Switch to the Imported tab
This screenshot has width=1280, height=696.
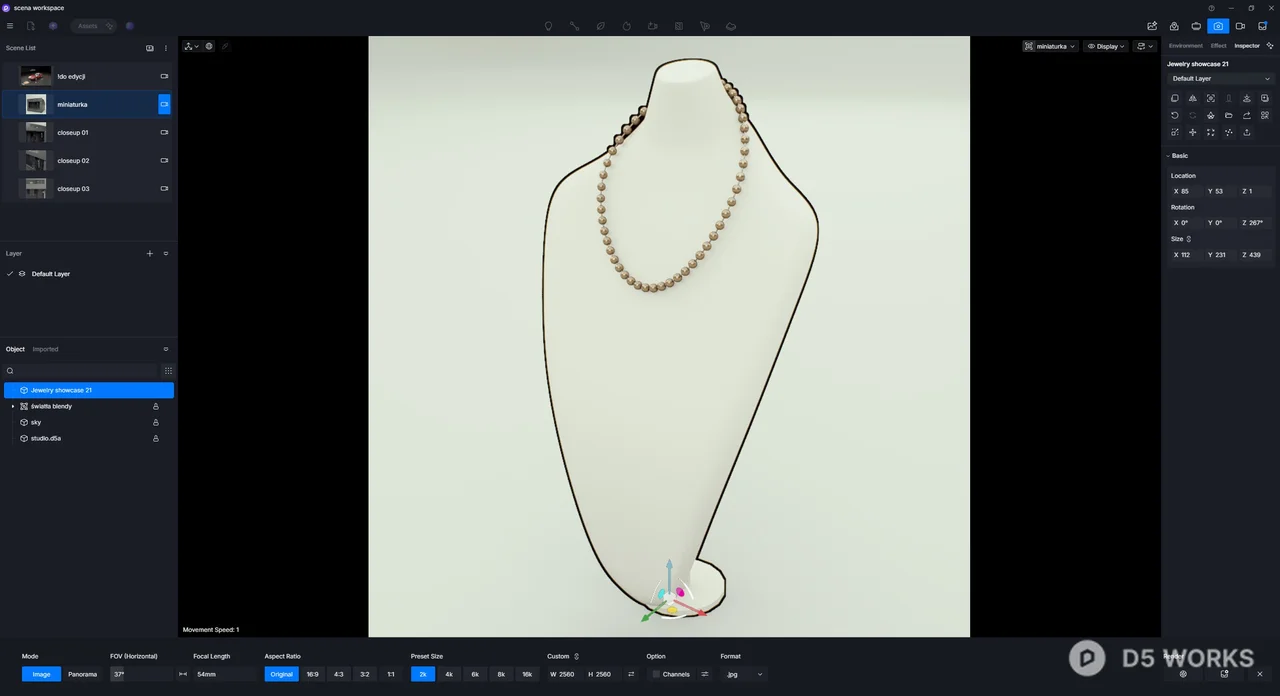(x=45, y=349)
